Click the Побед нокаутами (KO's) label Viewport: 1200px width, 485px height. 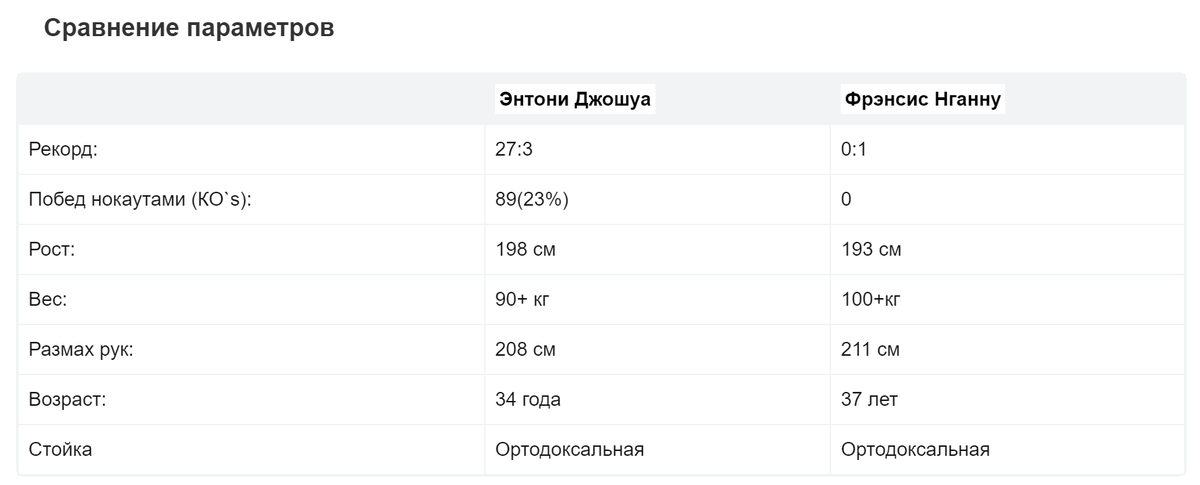(139, 200)
